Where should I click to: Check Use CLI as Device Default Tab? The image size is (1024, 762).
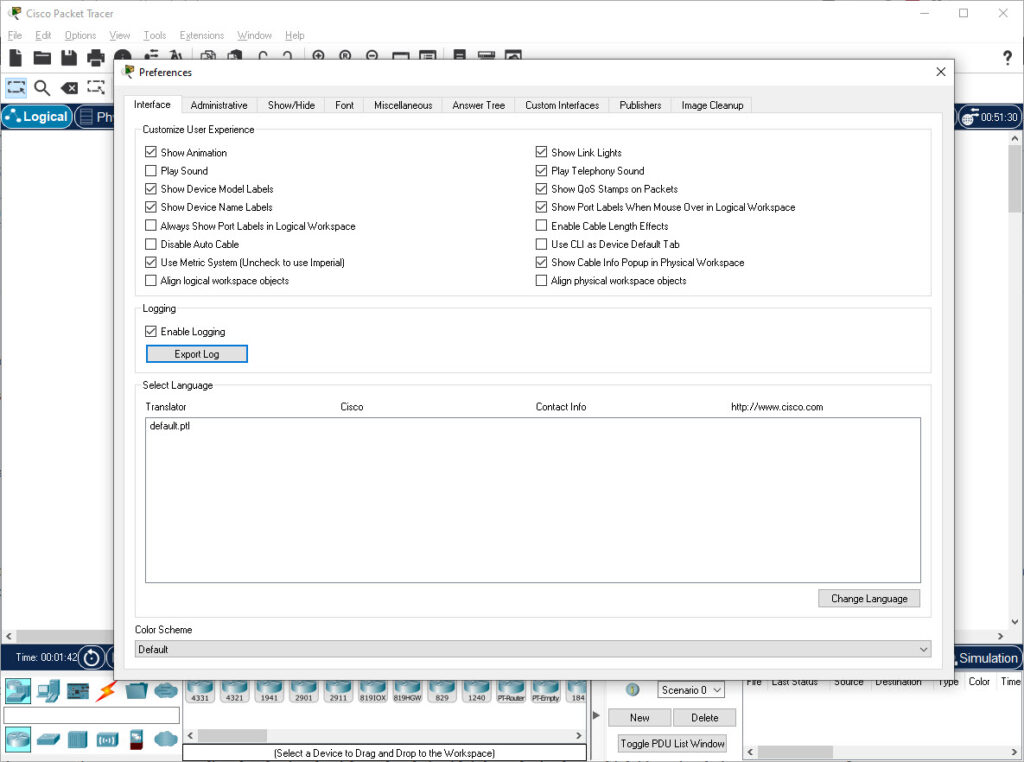[x=541, y=244]
